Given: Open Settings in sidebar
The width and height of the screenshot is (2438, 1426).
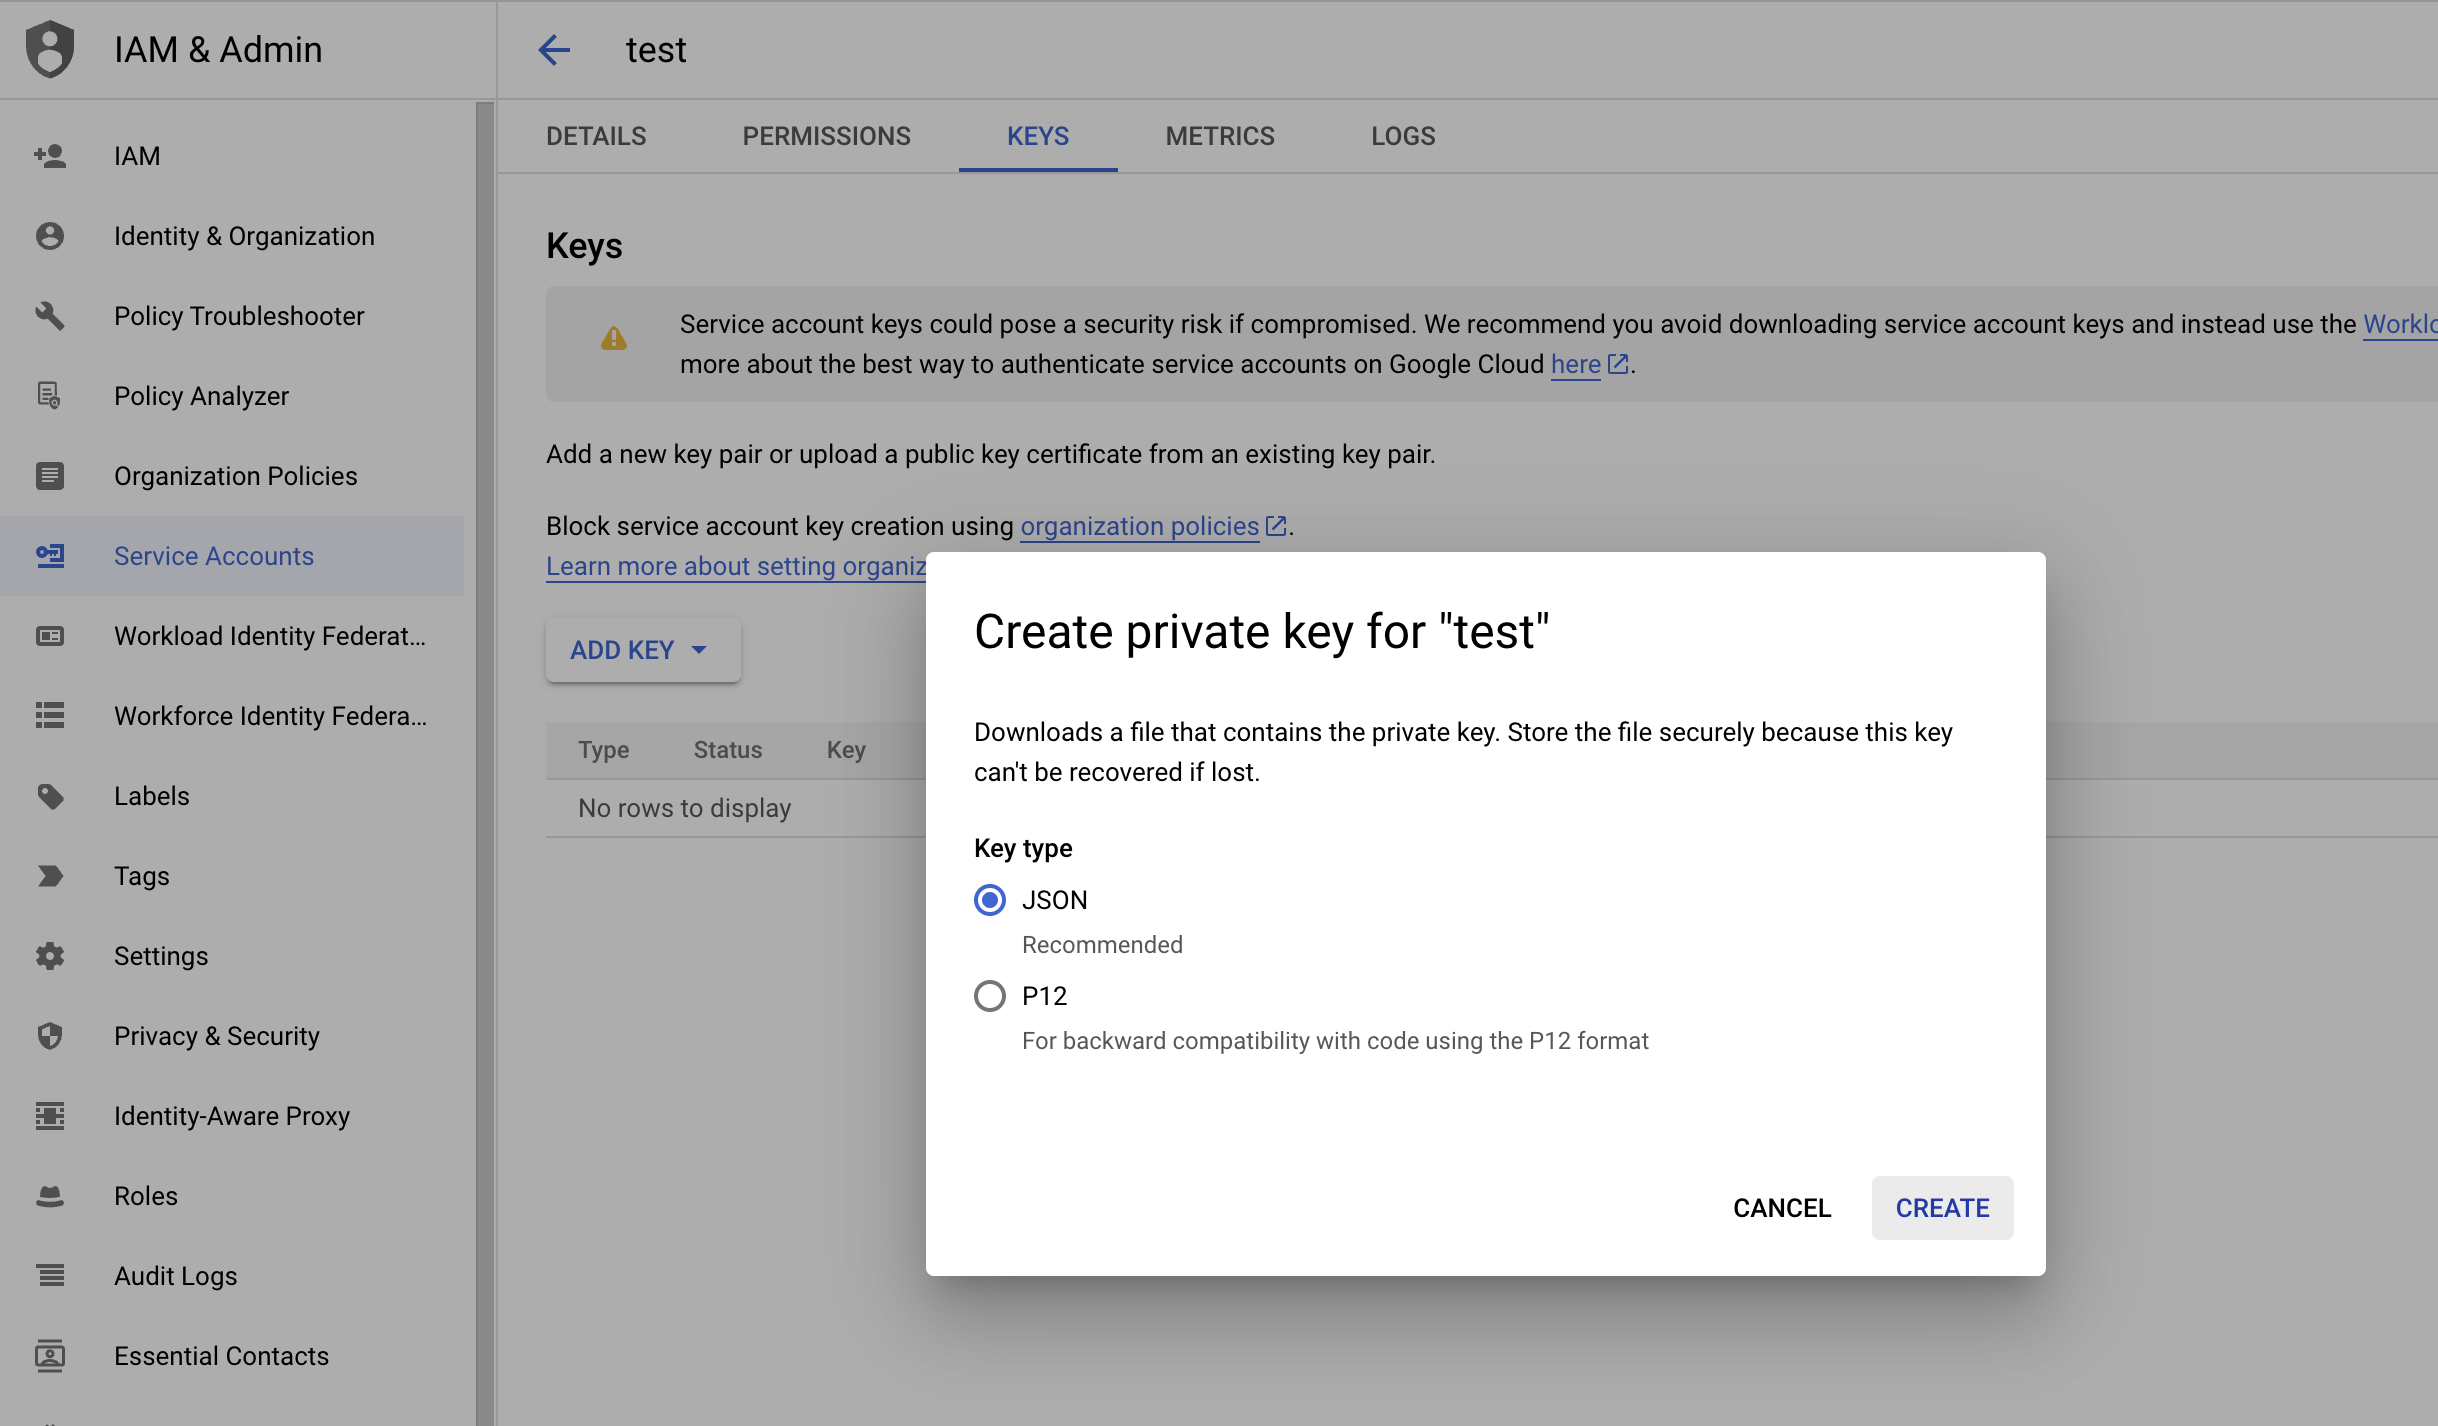Looking at the screenshot, I should [x=232, y=956].
